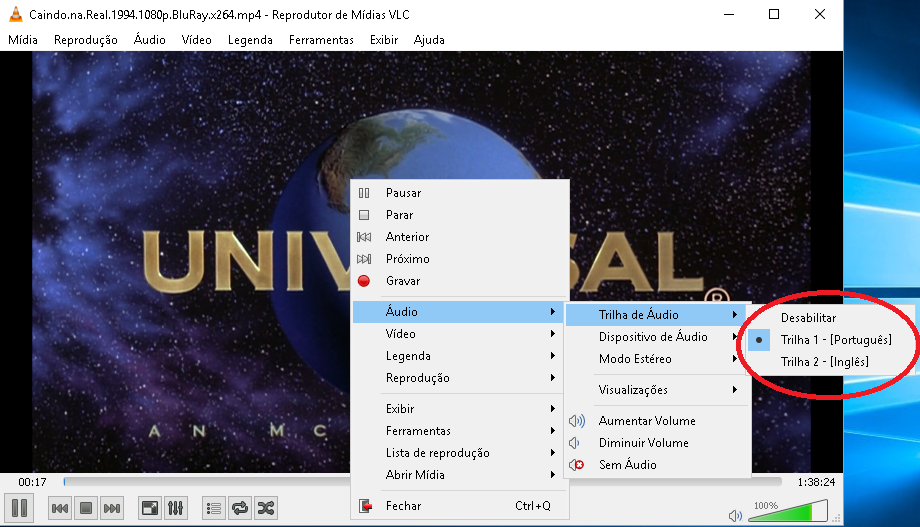This screenshot has width=920, height=527.
Task: Choose Parar in the context menu
Action: pos(460,215)
